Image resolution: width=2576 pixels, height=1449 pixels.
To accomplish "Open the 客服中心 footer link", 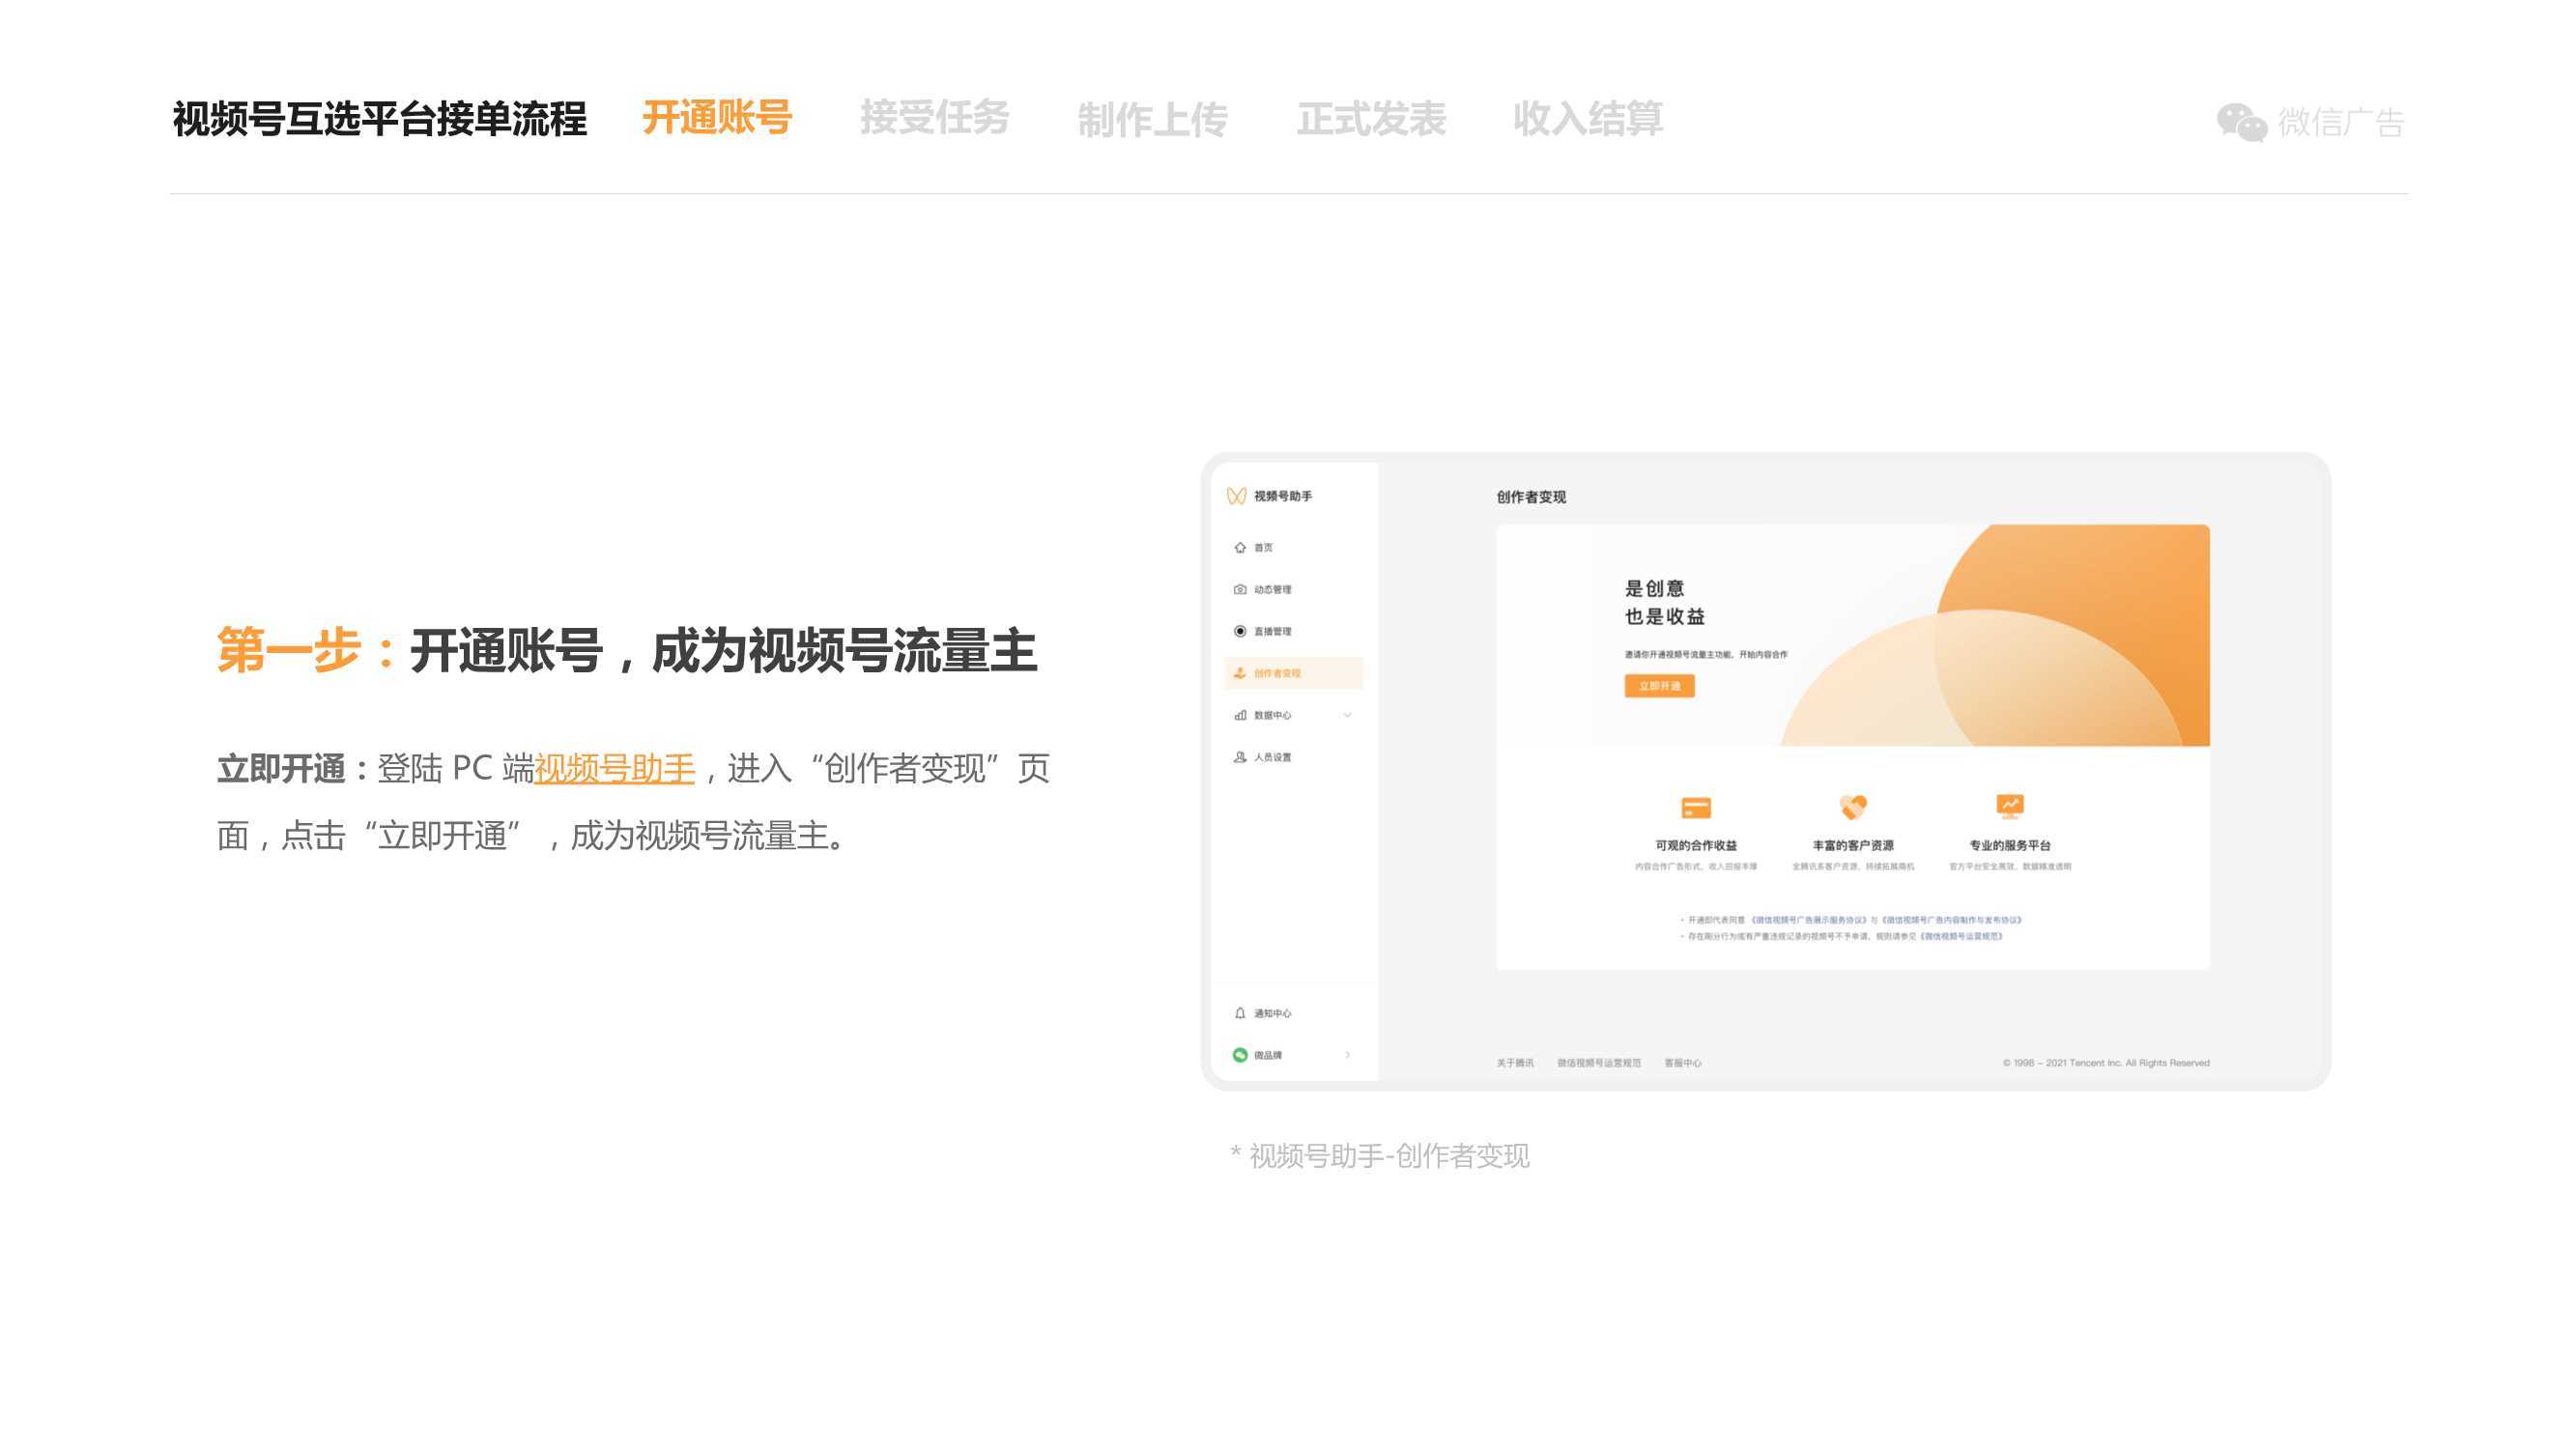I will 1682,1063.
